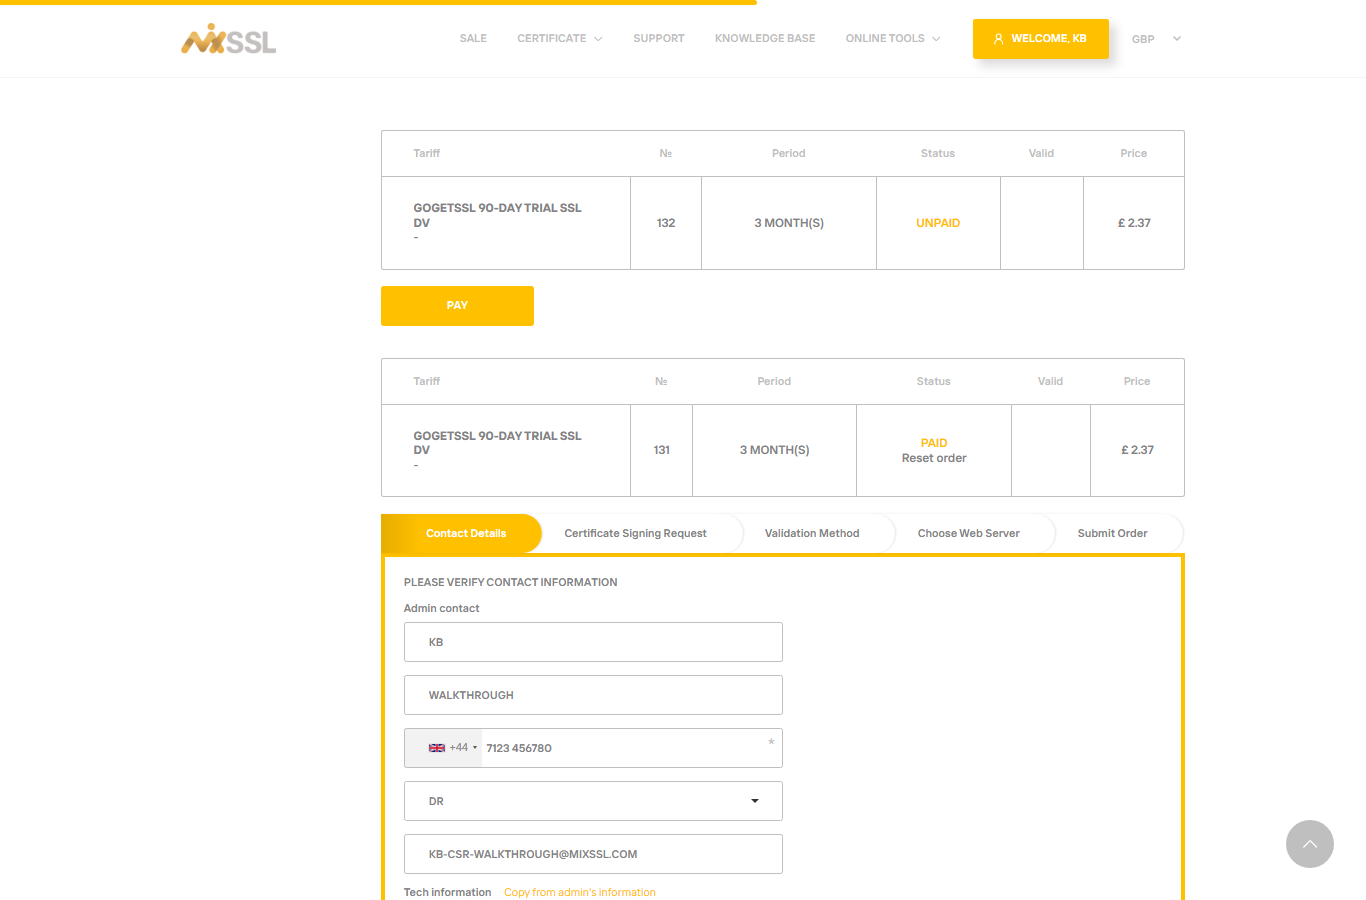
Task: Click the yellow PAY button
Action: click(457, 306)
